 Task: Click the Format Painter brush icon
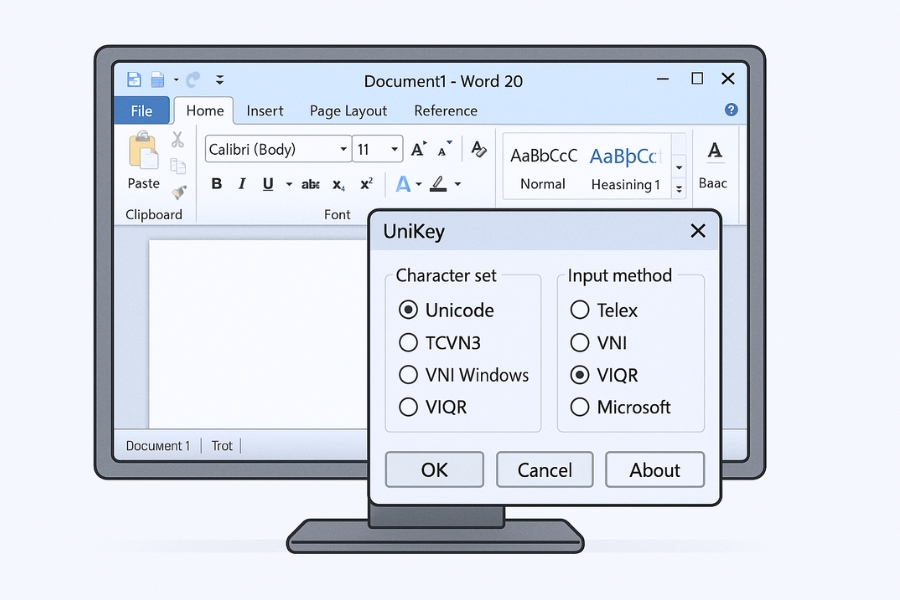point(179,192)
